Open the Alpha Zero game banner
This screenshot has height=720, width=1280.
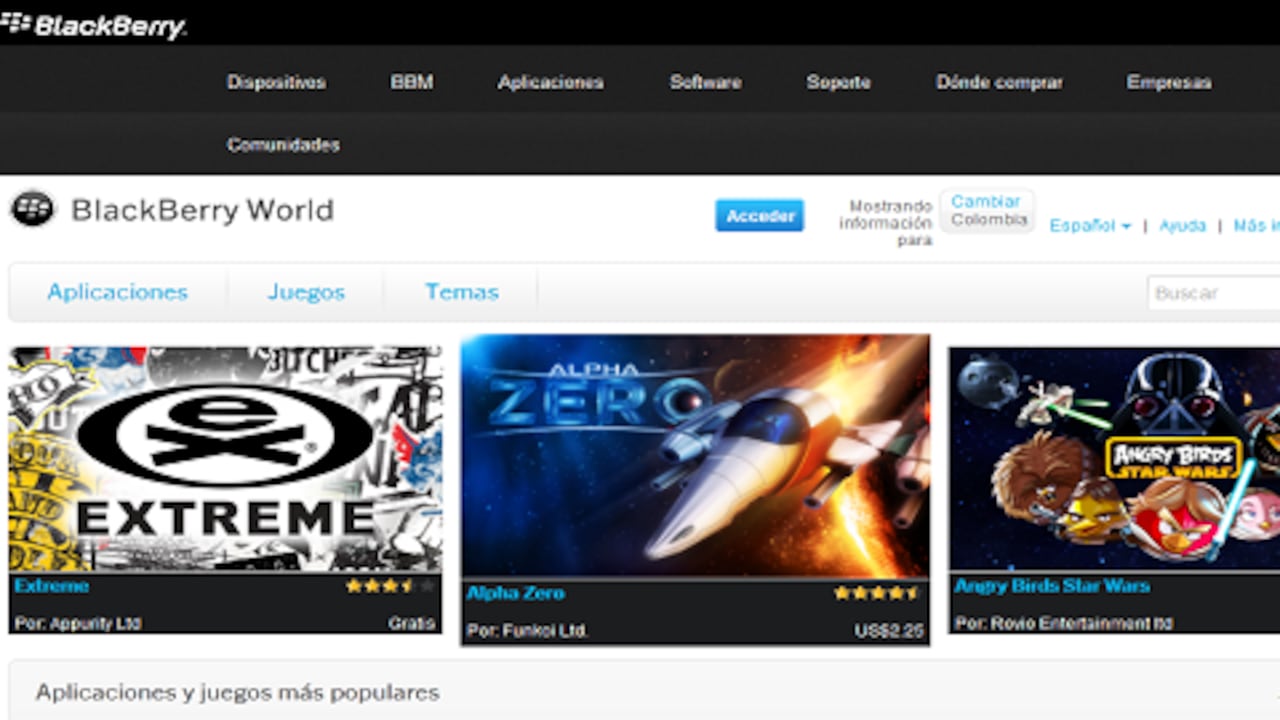tap(695, 455)
